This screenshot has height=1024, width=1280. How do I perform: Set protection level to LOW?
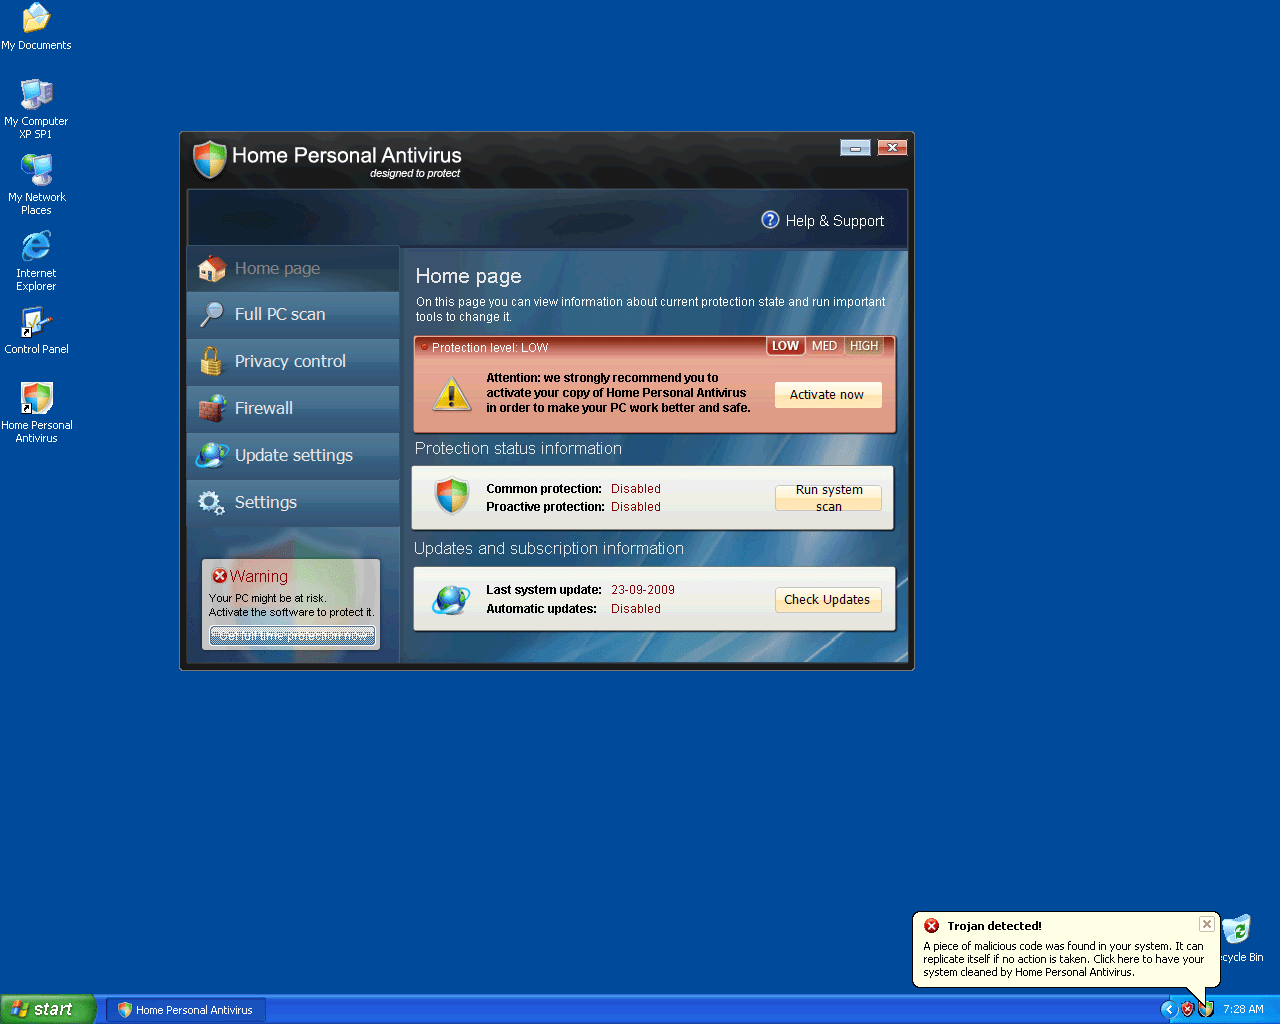(785, 346)
